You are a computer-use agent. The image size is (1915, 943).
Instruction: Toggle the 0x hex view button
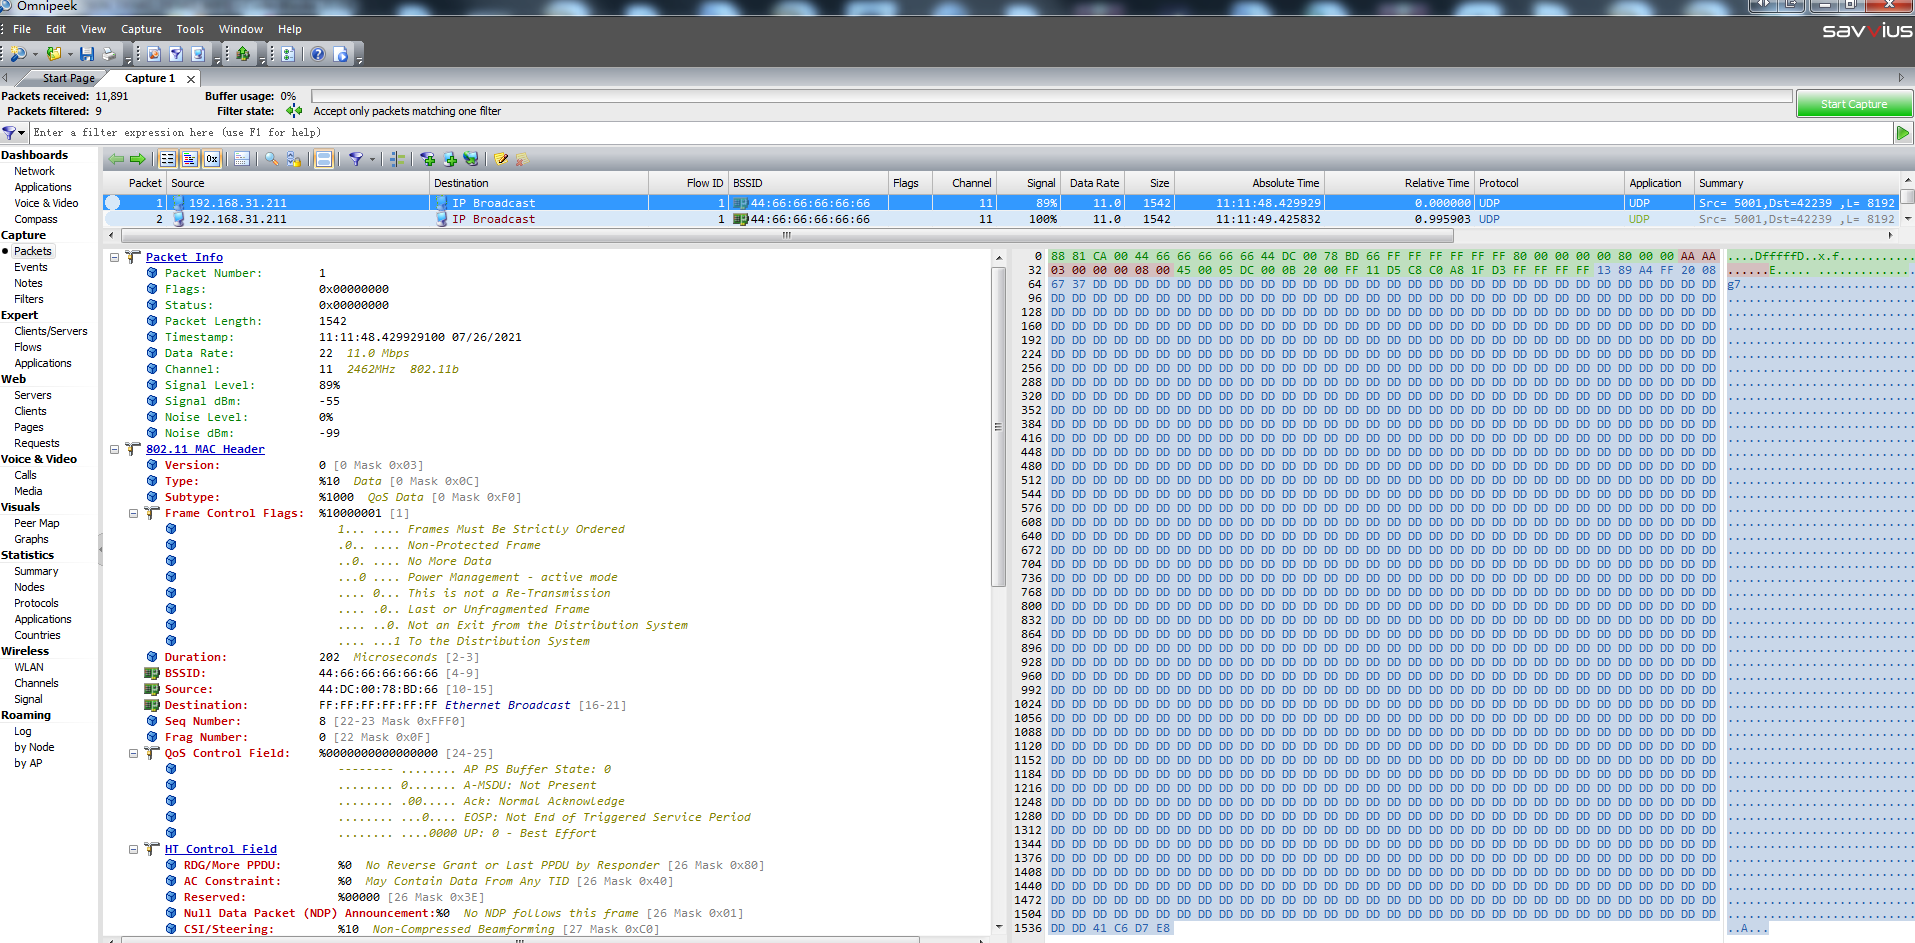pos(211,159)
